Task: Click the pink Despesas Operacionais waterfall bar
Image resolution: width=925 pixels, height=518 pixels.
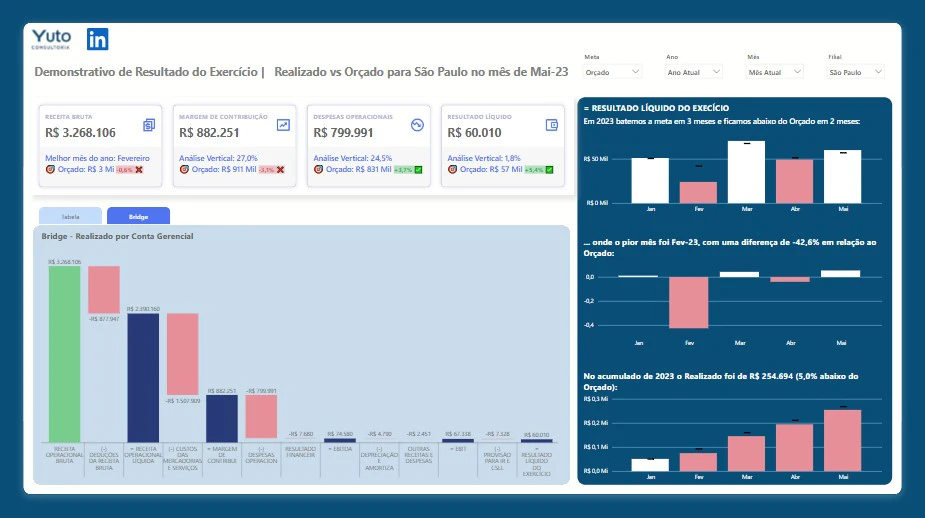Action: (261, 417)
